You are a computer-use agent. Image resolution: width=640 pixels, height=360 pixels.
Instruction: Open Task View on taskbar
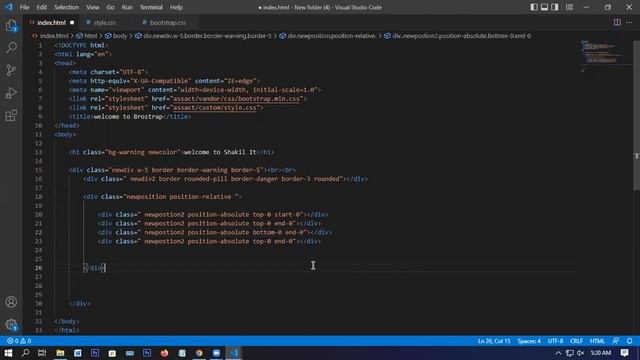[42, 353]
